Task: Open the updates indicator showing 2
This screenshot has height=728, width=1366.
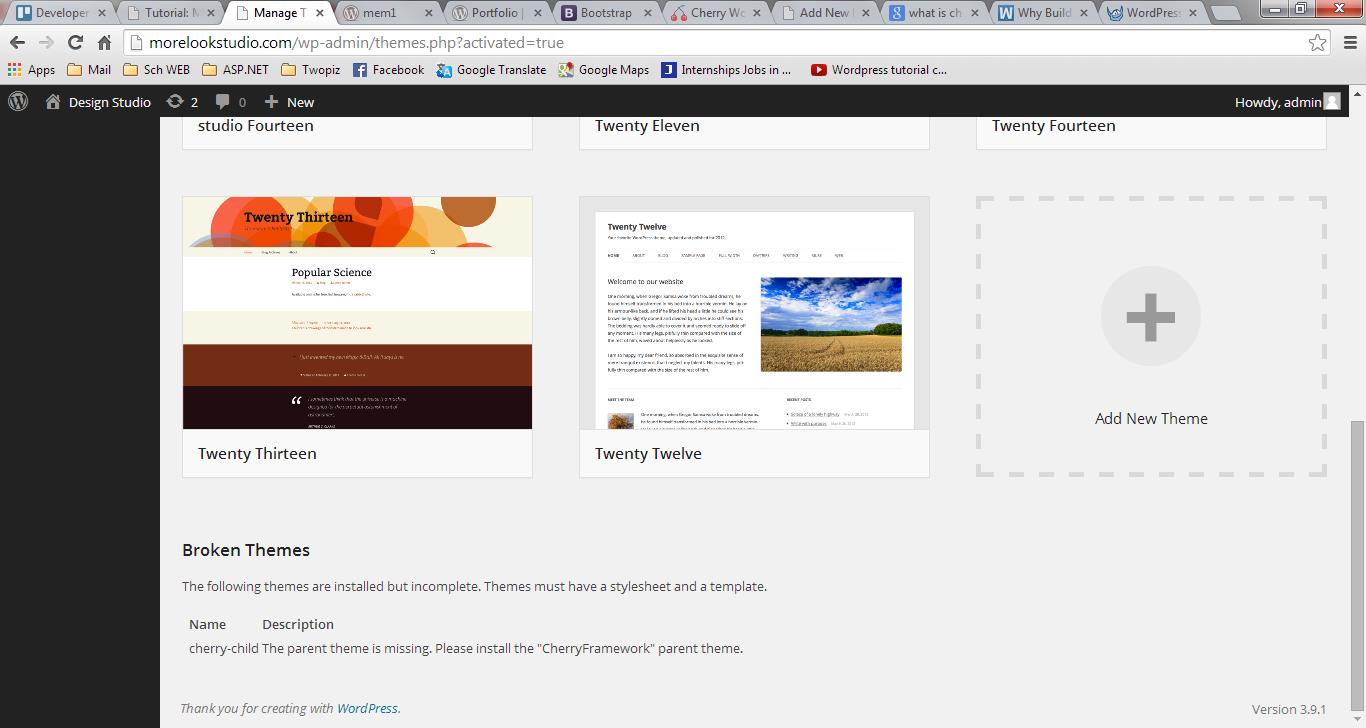Action: (182, 102)
